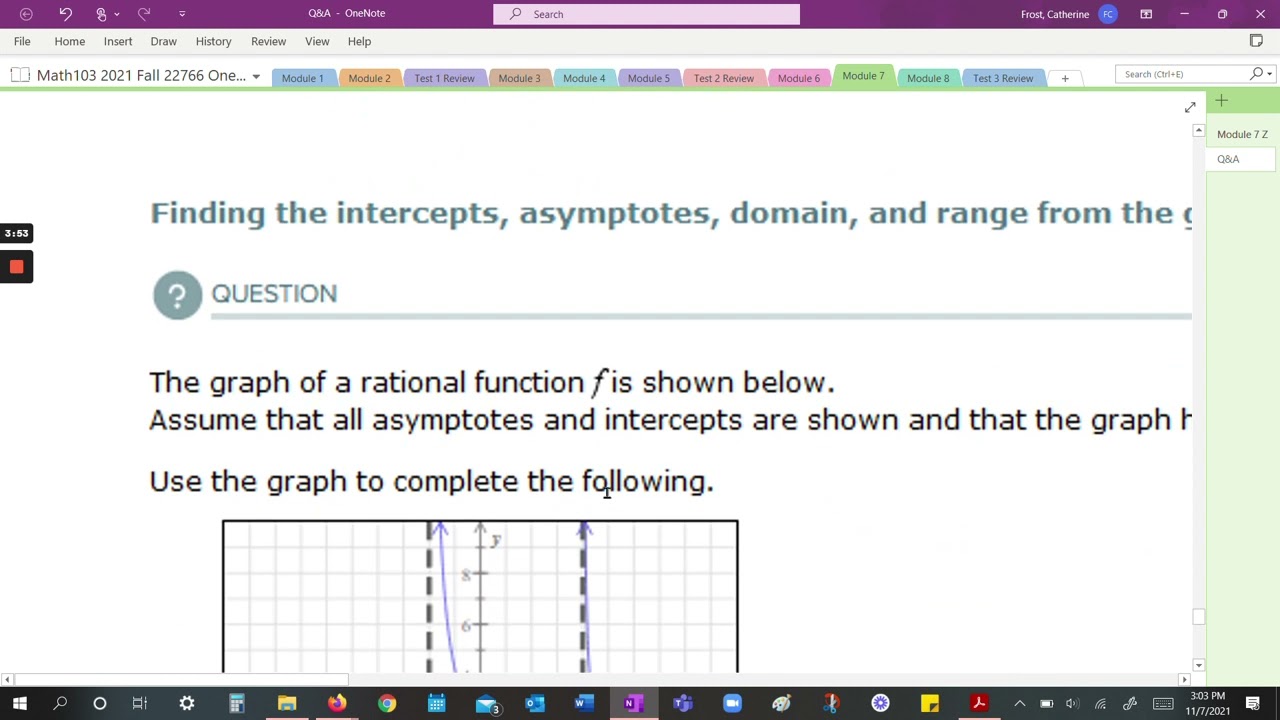Open Zoom from the taskbar

(x=732, y=704)
